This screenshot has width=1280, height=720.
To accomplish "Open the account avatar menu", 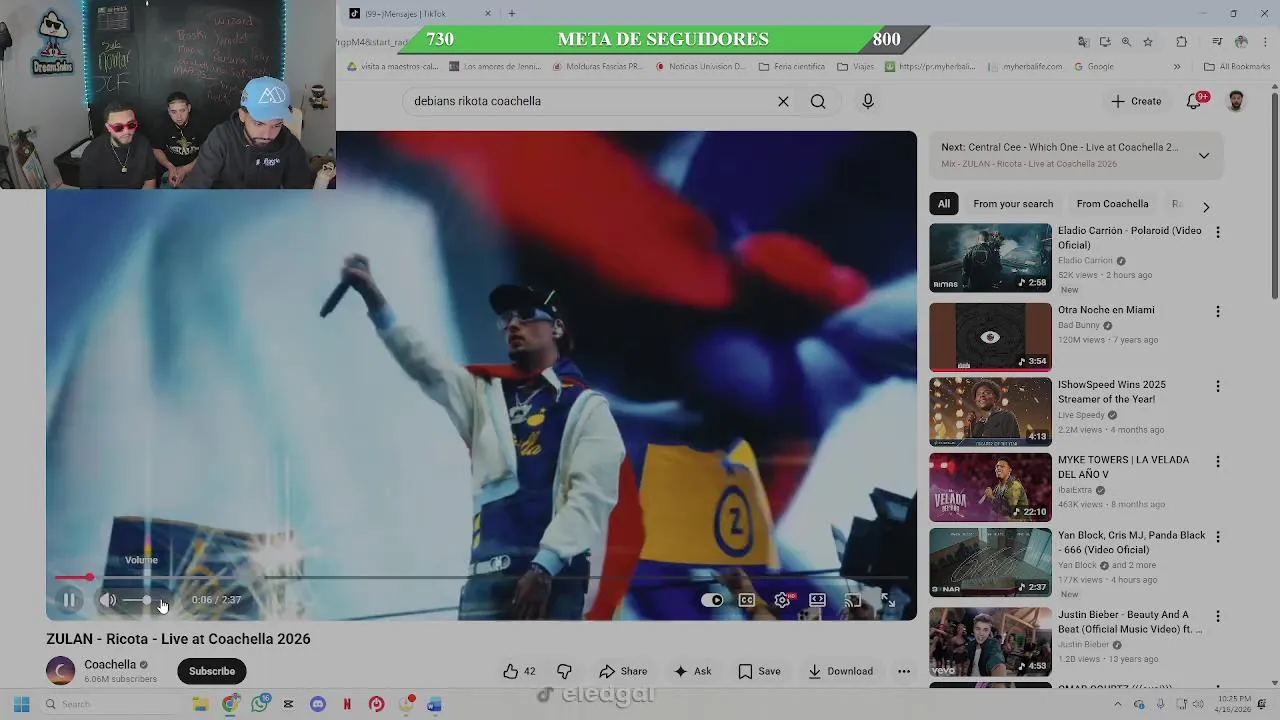I will [x=1236, y=101].
